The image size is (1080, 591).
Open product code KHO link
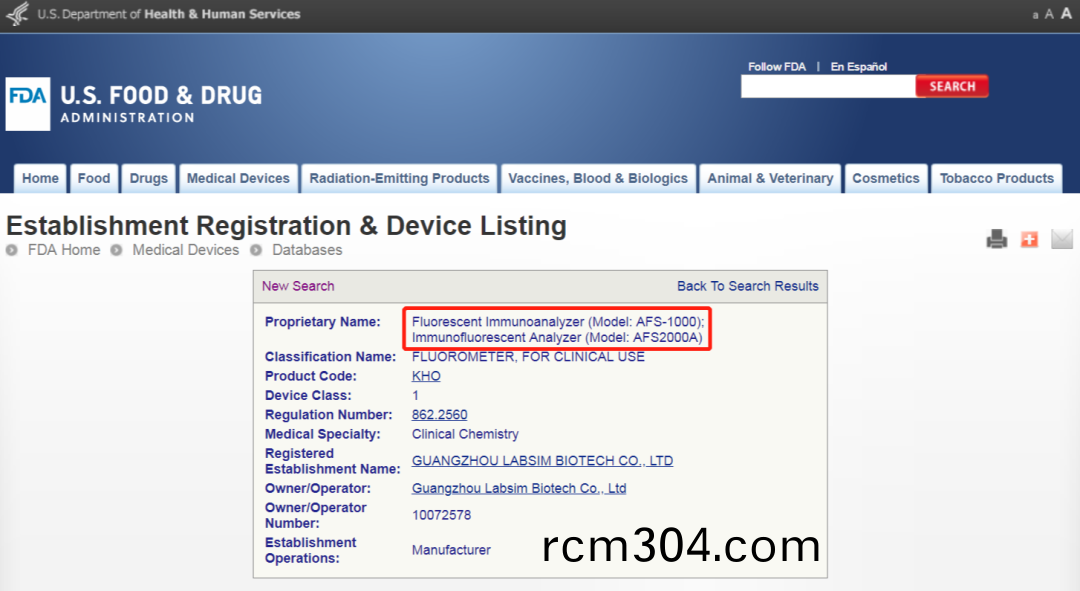[426, 376]
